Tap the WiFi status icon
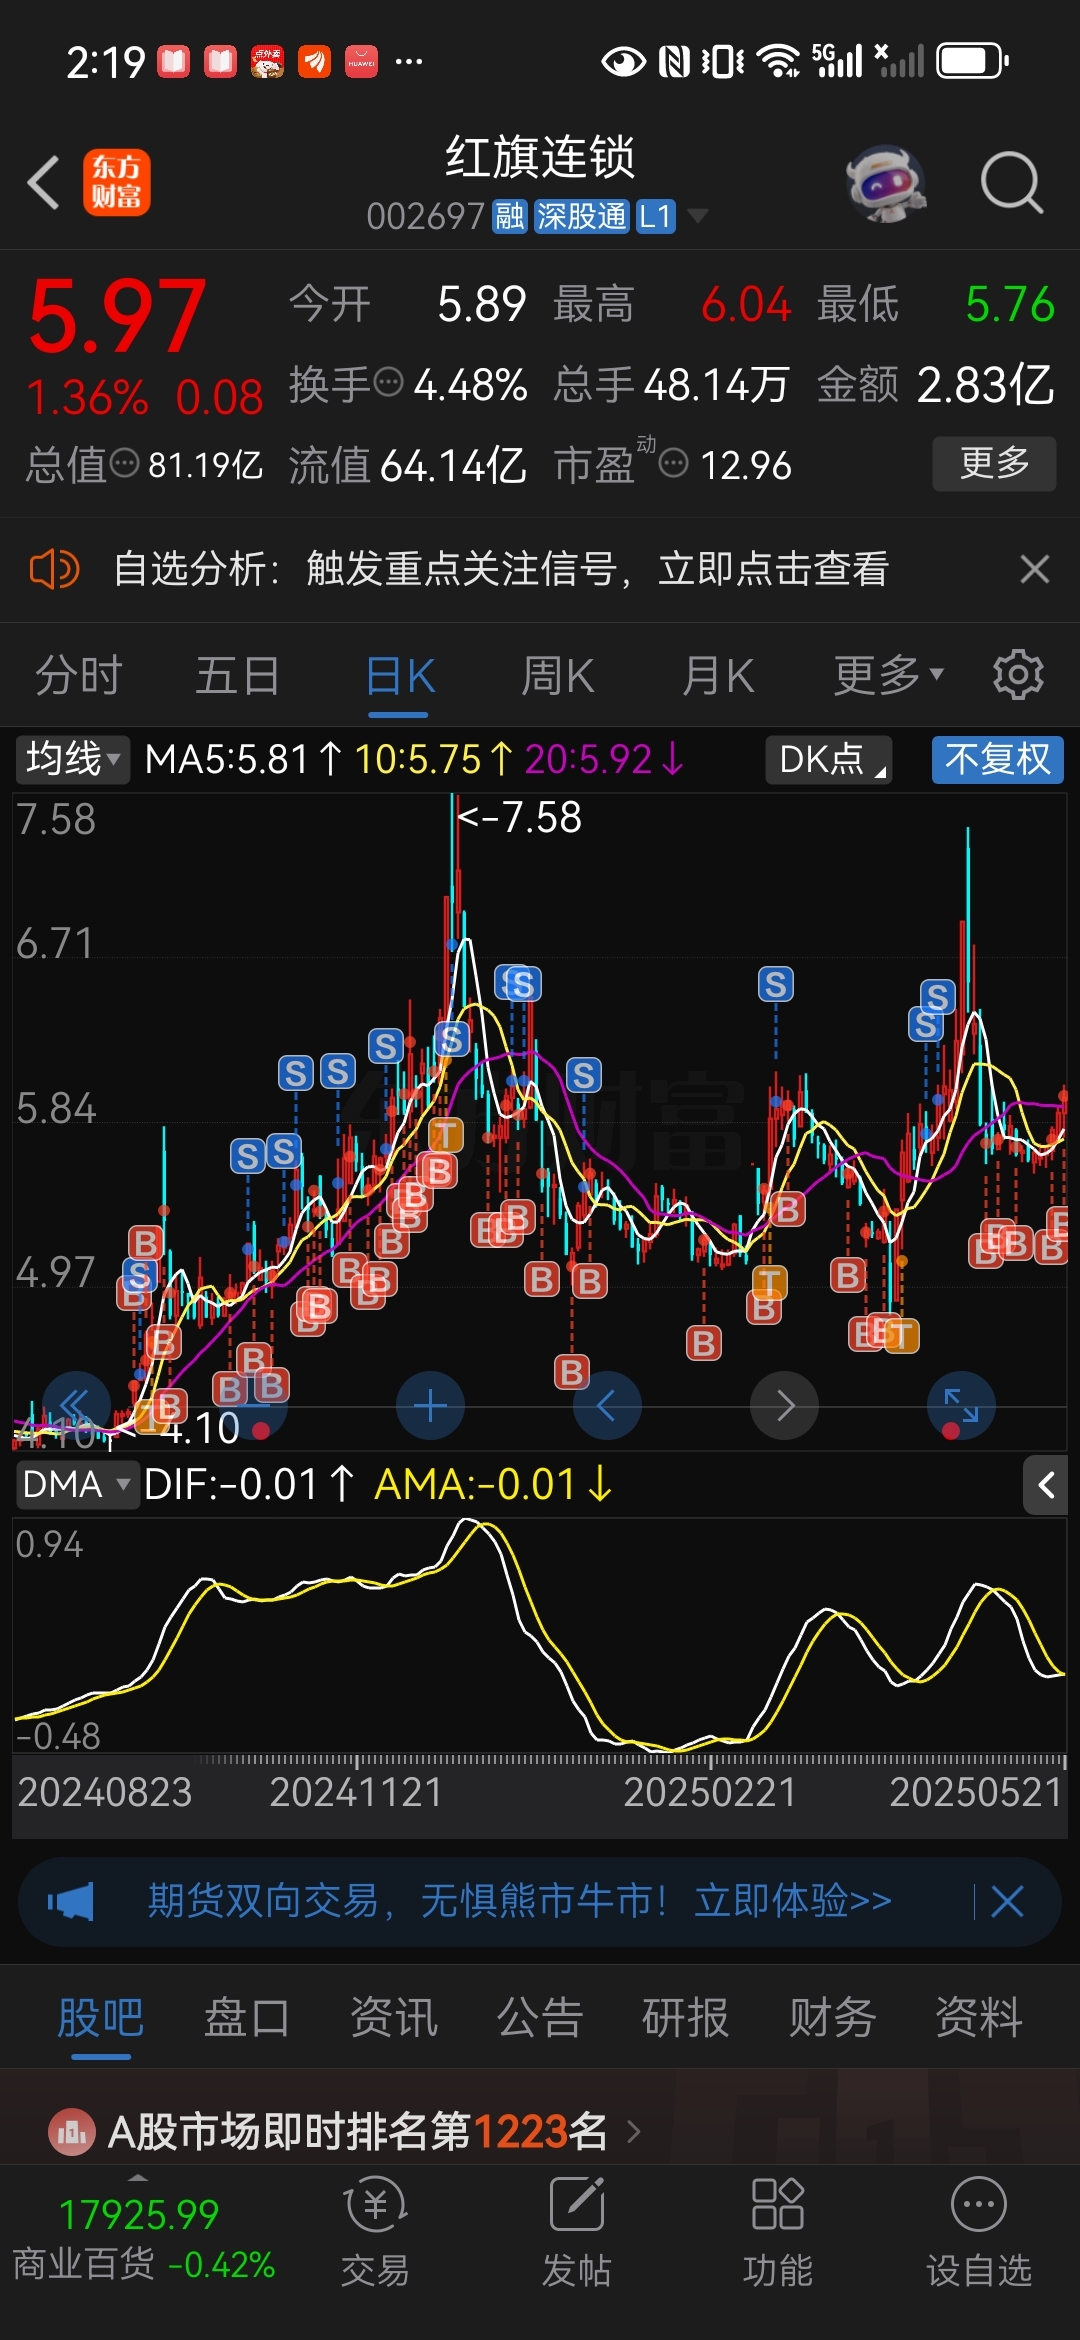This screenshot has width=1080, height=2340. 778,61
